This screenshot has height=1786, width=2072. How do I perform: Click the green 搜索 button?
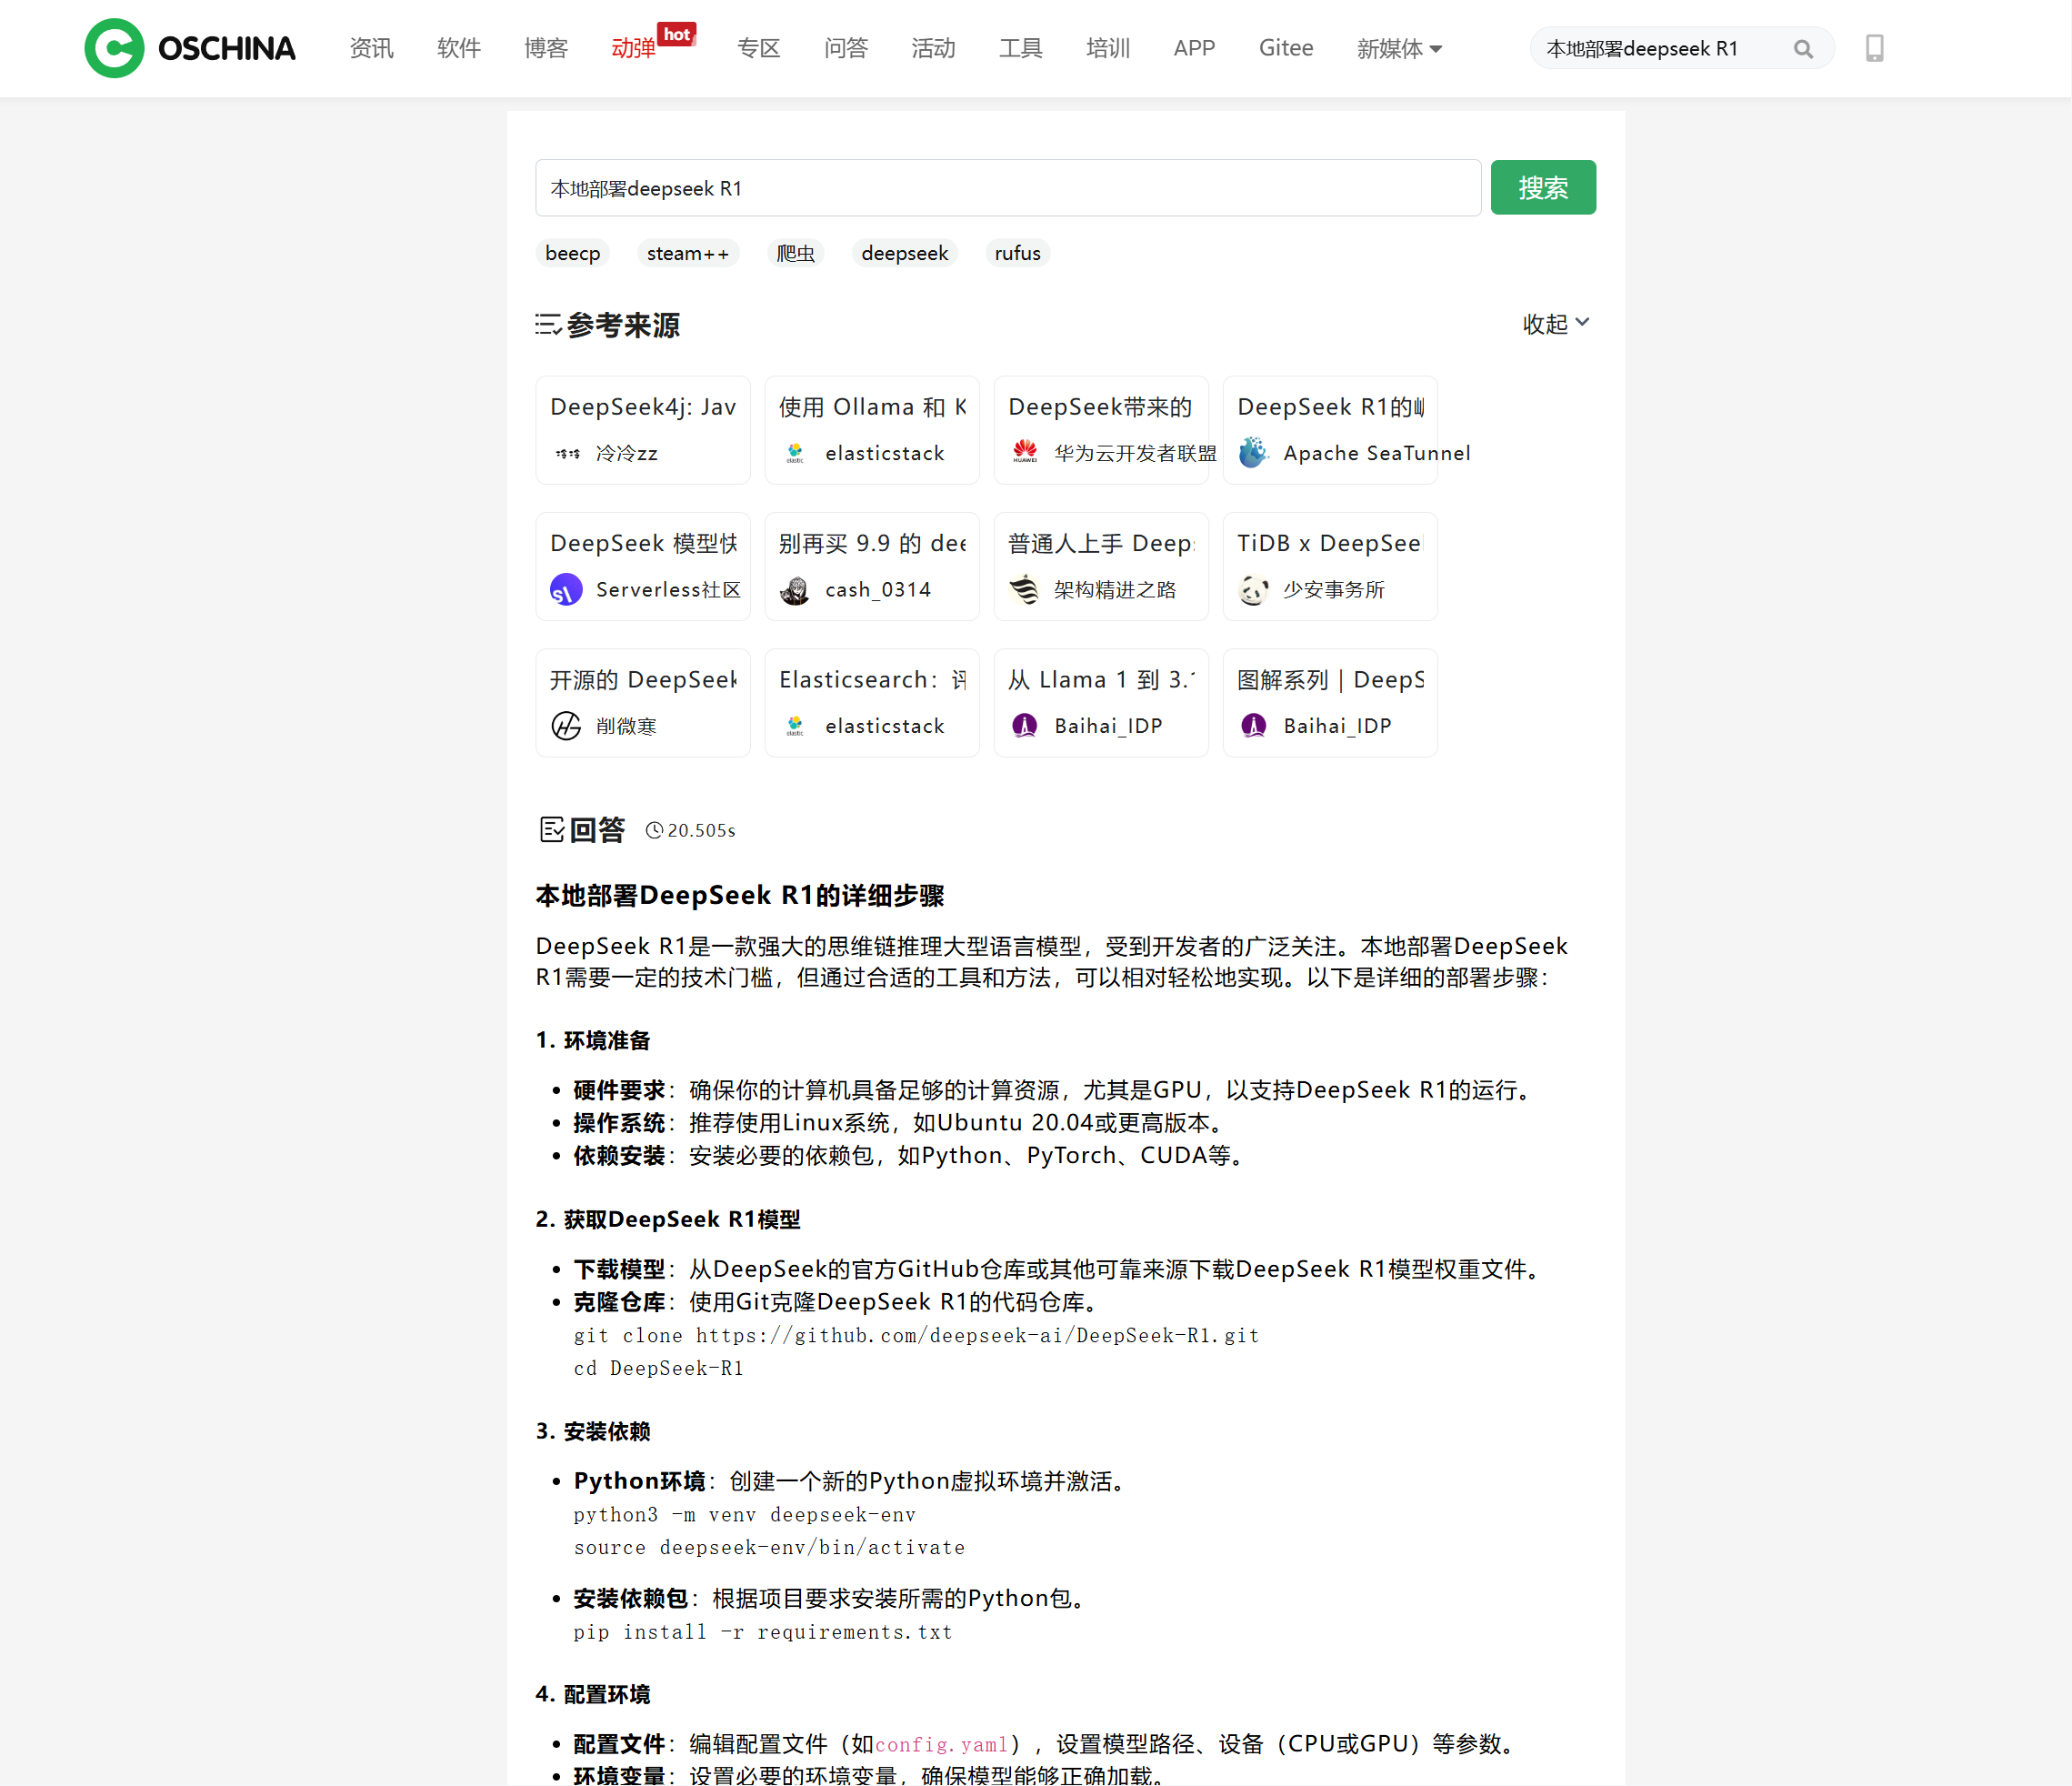tap(1543, 187)
